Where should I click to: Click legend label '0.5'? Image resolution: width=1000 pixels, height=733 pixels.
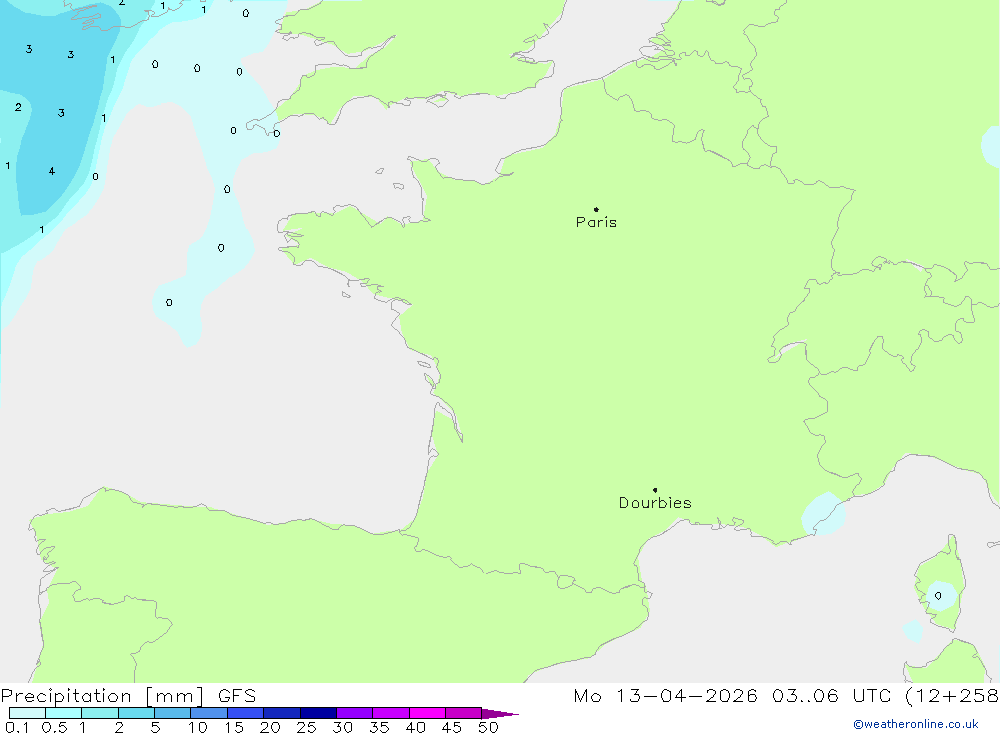pos(54,727)
